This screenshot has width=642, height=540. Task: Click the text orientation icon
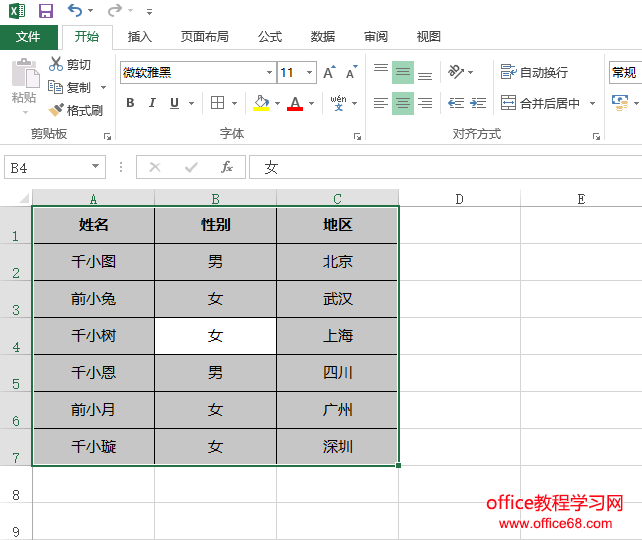coord(456,72)
